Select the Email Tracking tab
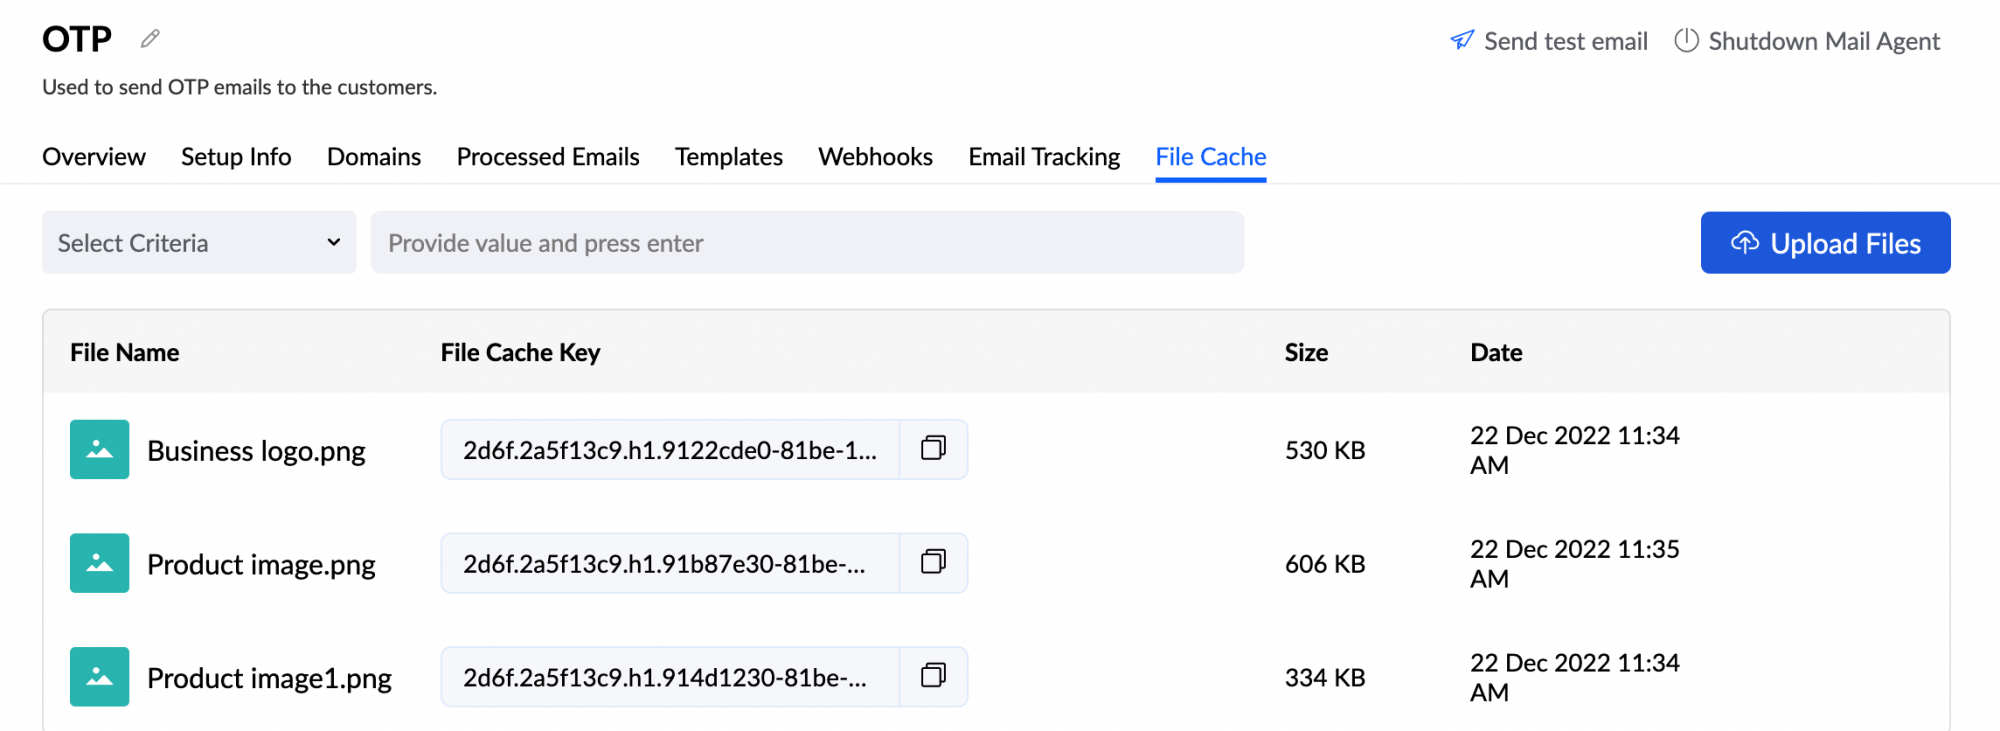The width and height of the screenshot is (2000, 731). click(1044, 157)
